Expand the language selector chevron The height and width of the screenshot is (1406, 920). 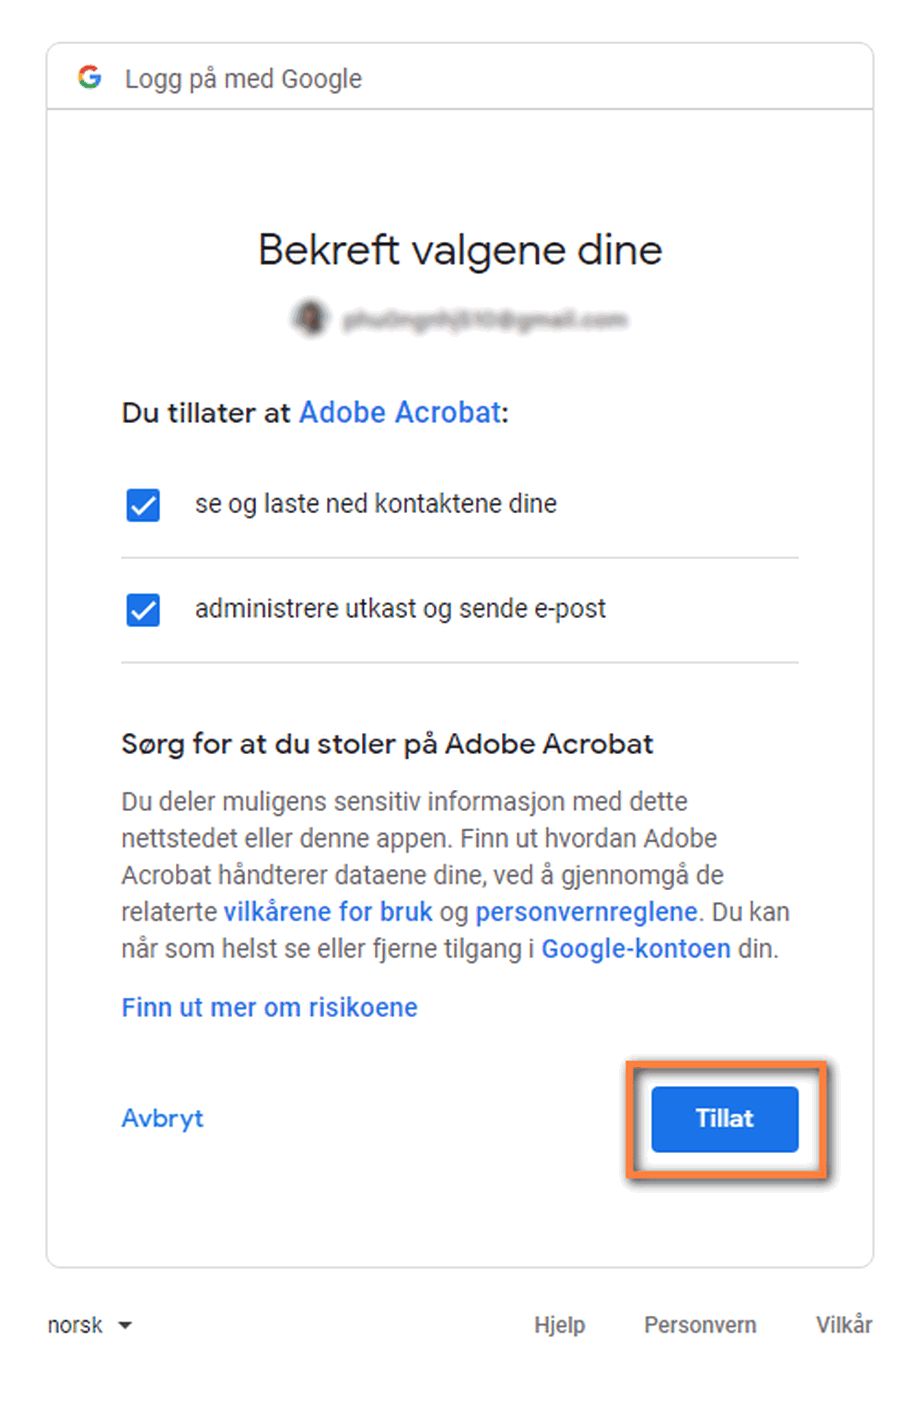125,1325
